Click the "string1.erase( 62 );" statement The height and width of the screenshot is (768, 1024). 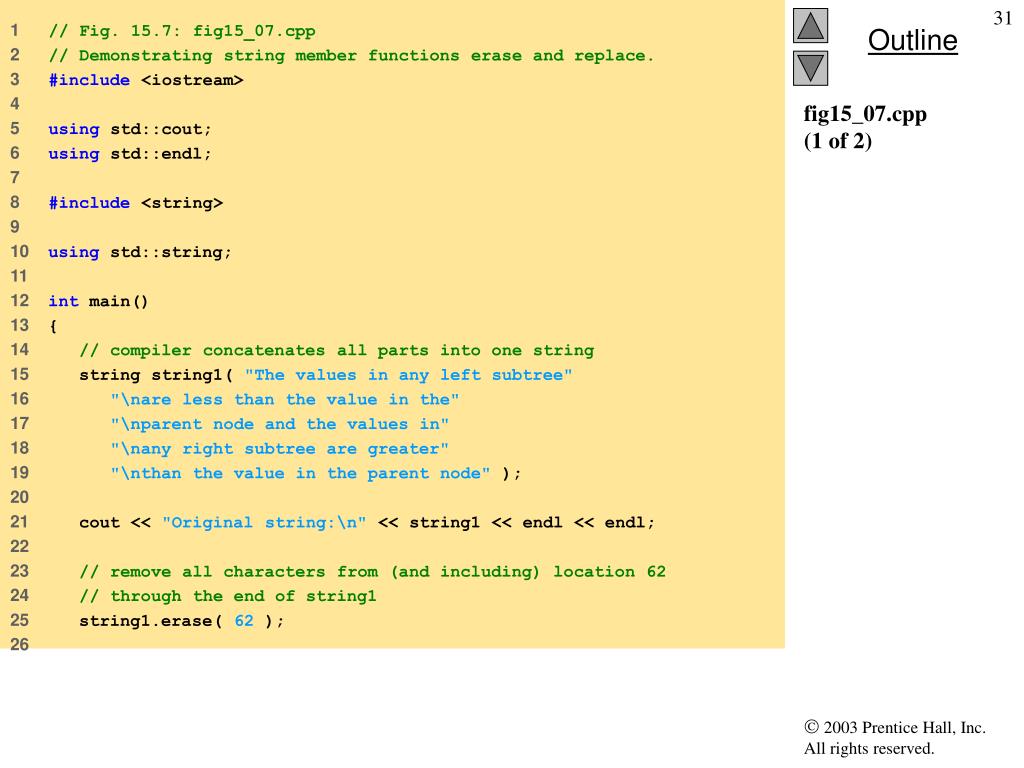coord(182,621)
